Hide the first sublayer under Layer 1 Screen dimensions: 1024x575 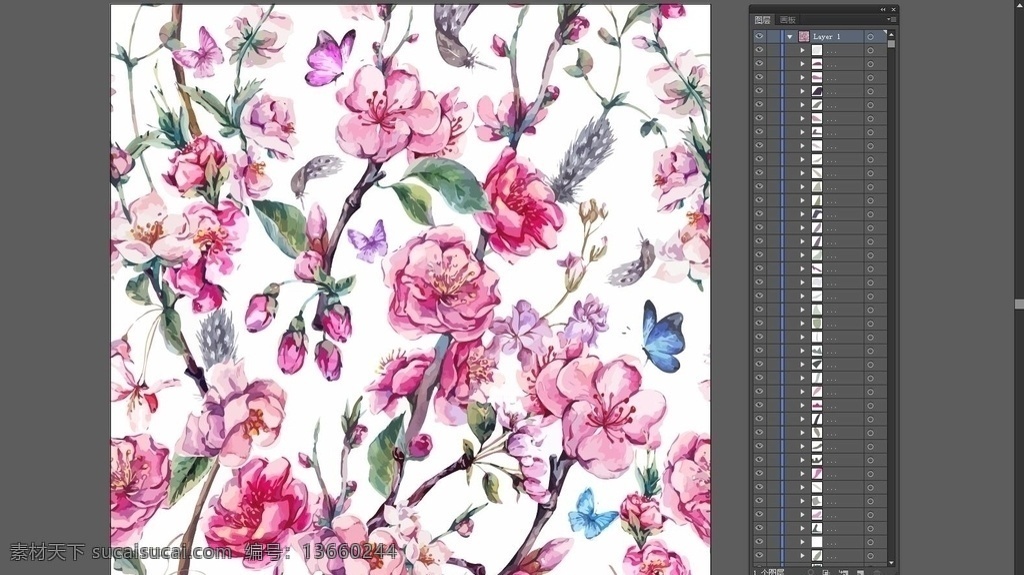(x=759, y=50)
